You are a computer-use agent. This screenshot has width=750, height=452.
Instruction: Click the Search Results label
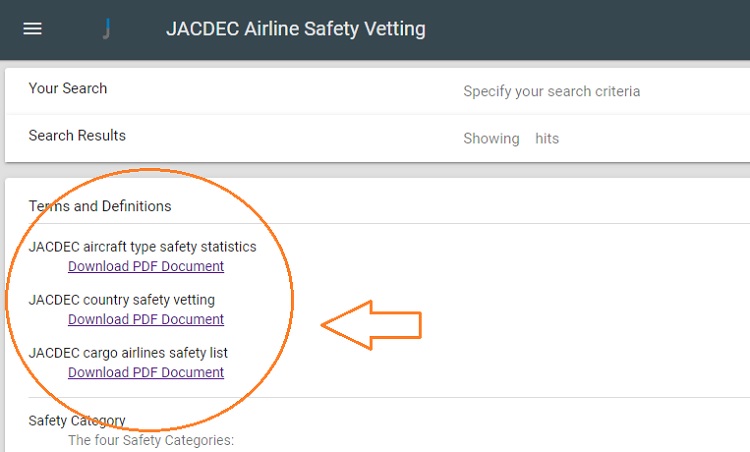tap(77, 135)
